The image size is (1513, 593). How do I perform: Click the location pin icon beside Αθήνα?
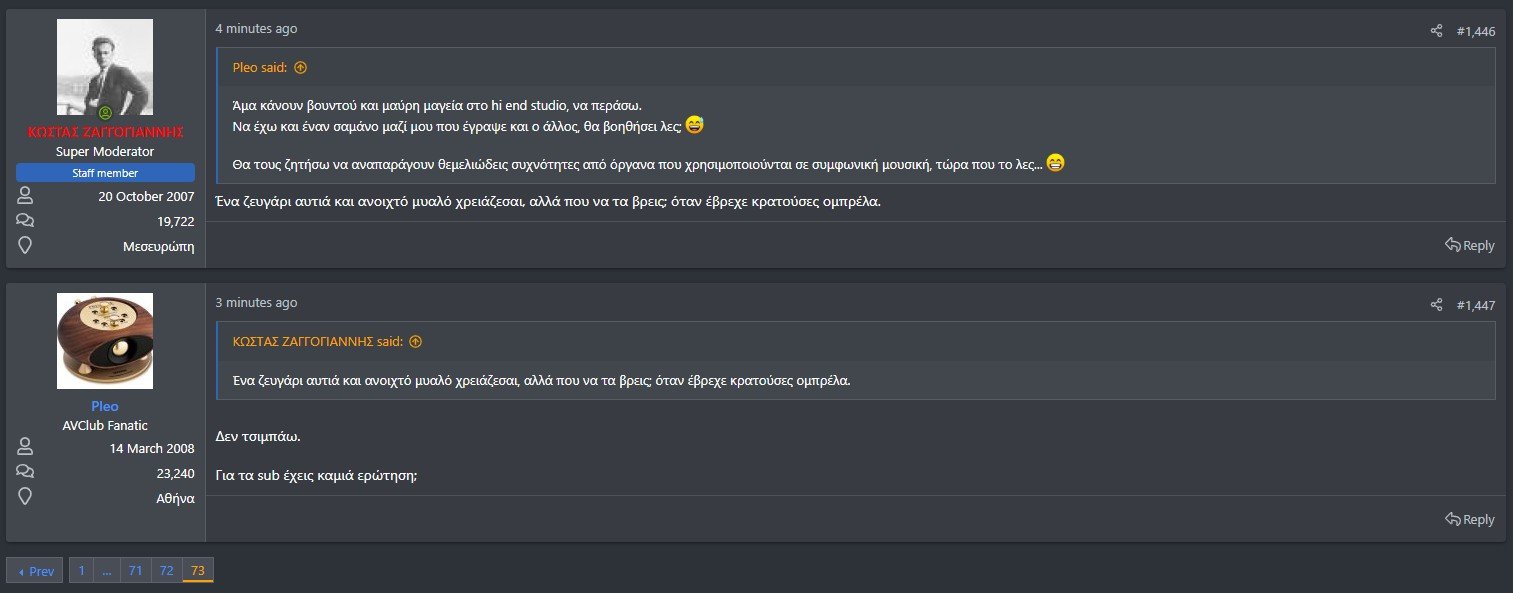25,498
